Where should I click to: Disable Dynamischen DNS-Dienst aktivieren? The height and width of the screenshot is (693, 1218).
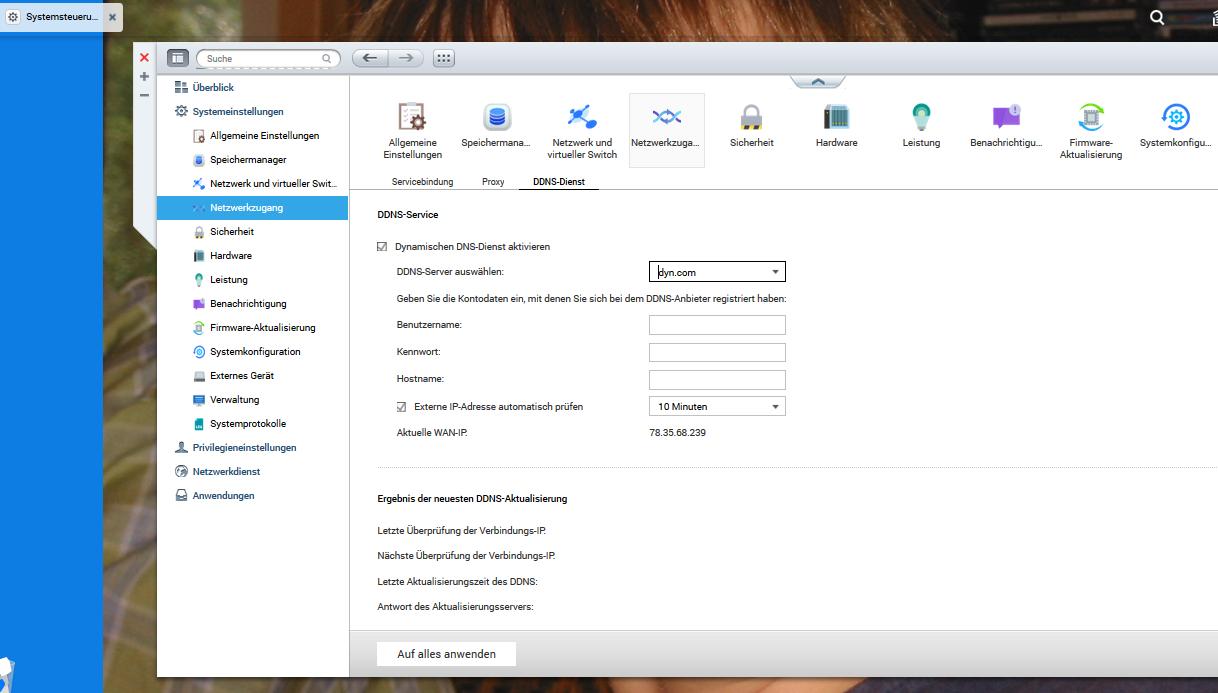[381, 246]
